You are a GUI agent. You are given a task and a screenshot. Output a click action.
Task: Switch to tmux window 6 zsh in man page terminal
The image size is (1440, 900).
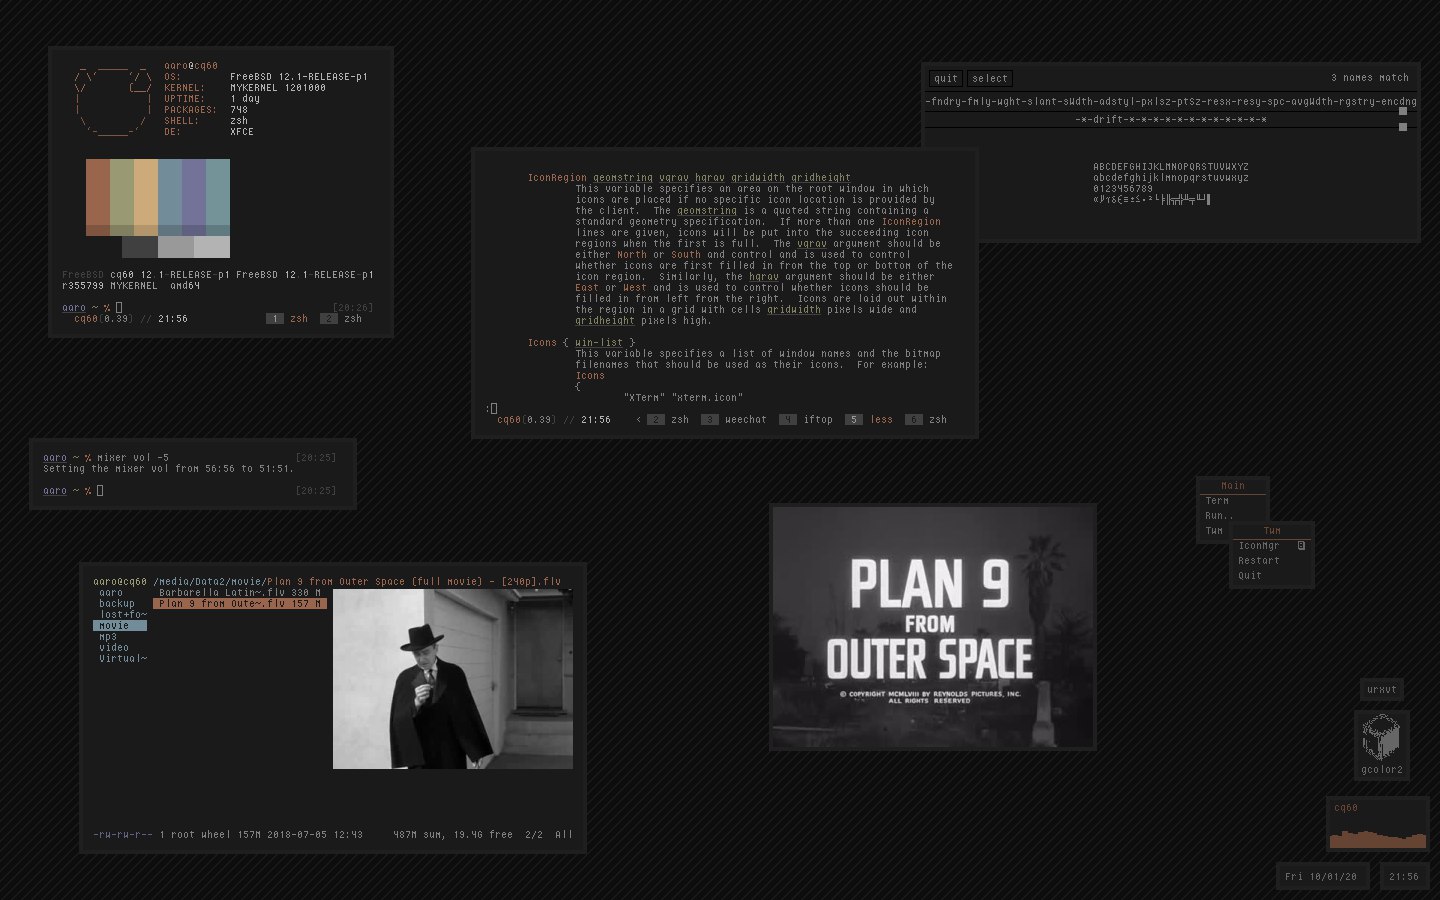coord(926,420)
